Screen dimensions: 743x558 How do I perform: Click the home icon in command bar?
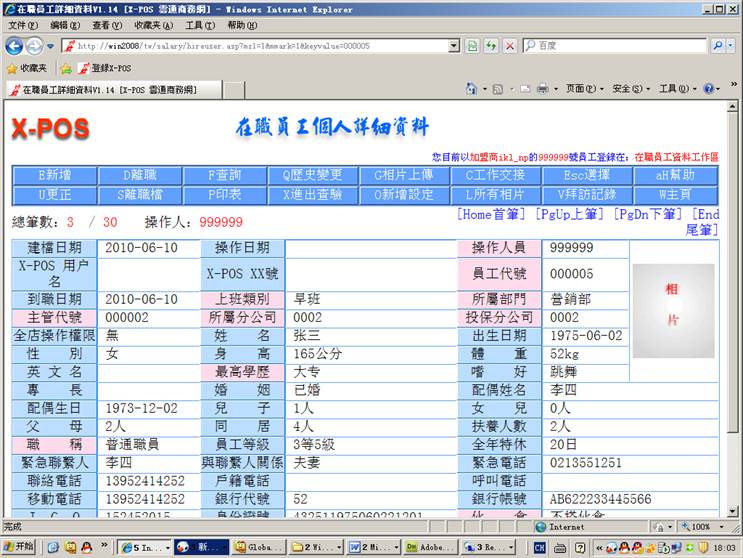[x=472, y=89]
